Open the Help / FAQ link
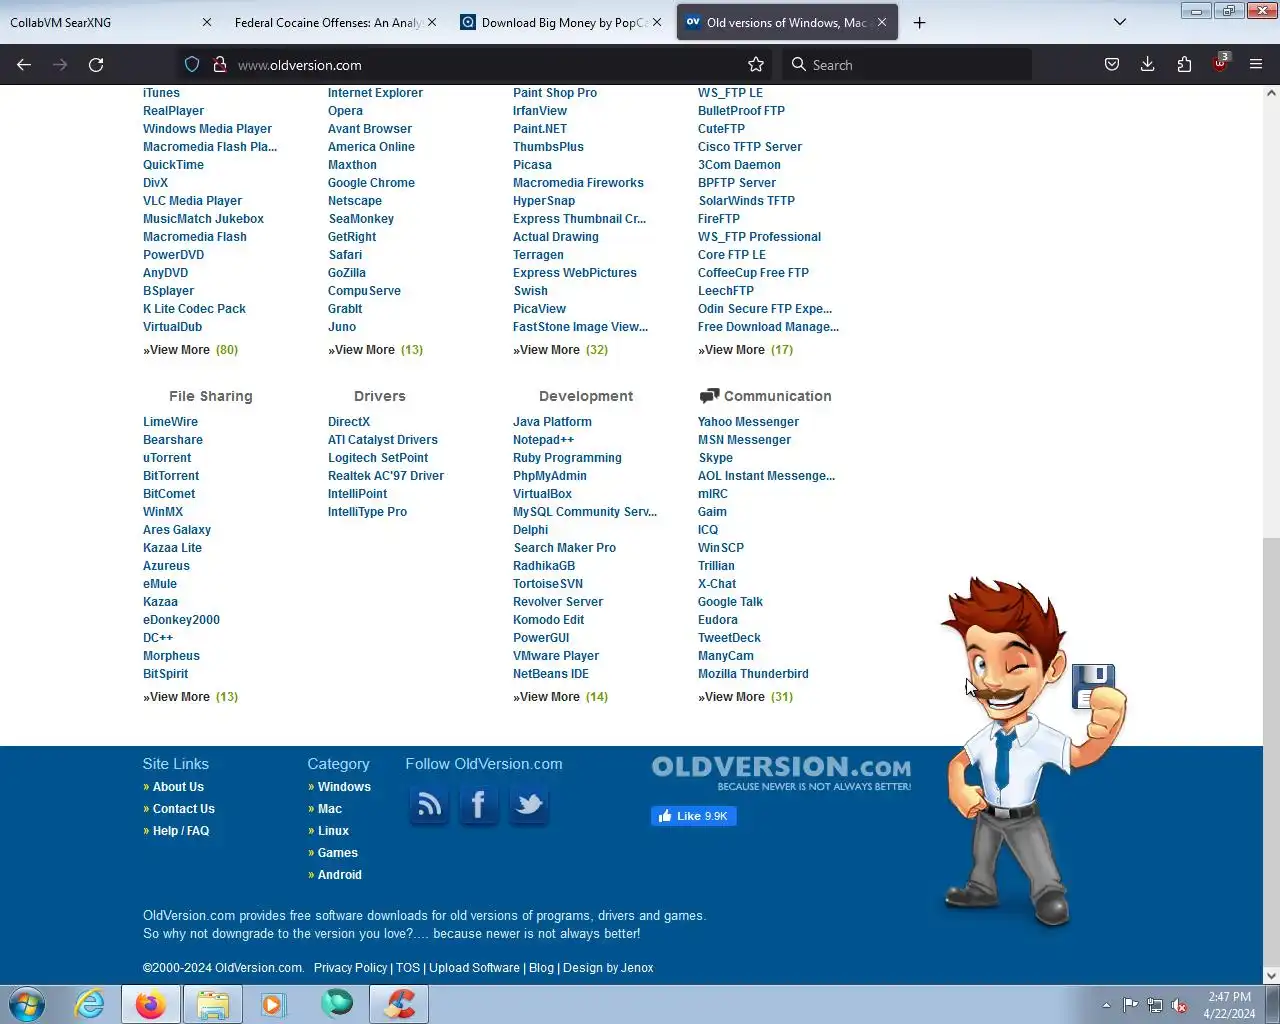The width and height of the screenshot is (1280, 1024). pyautogui.click(x=181, y=831)
